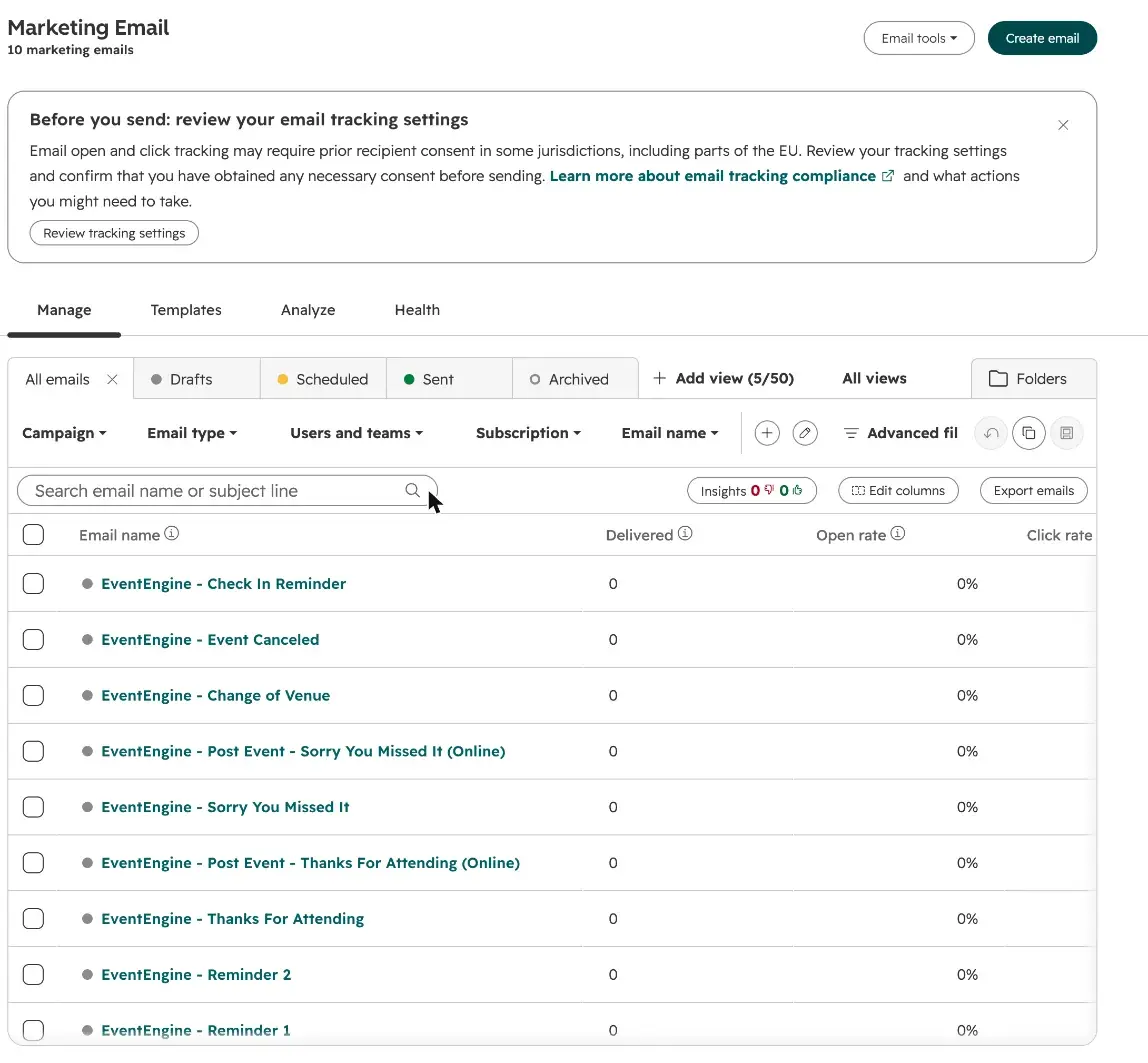Click the Create email button
Viewport: 1148px width, 1063px height.
click(x=1042, y=38)
